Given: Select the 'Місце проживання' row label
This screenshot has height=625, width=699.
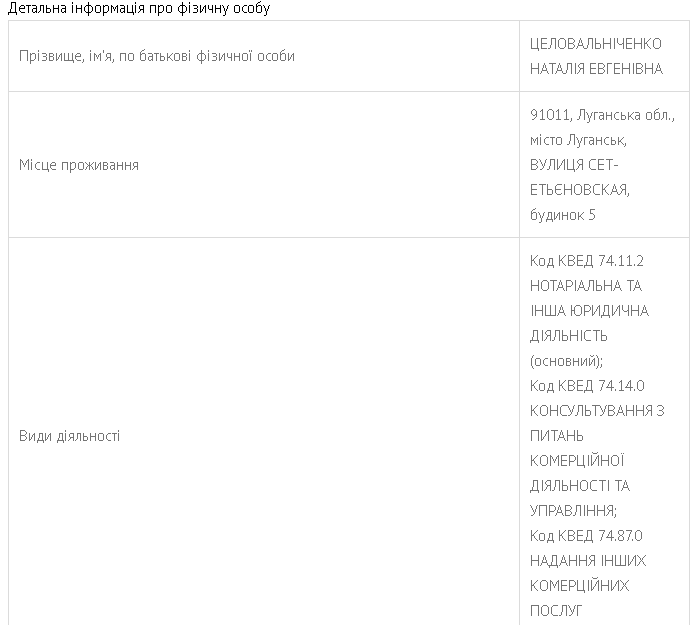Looking at the screenshot, I should click(79, 165).
